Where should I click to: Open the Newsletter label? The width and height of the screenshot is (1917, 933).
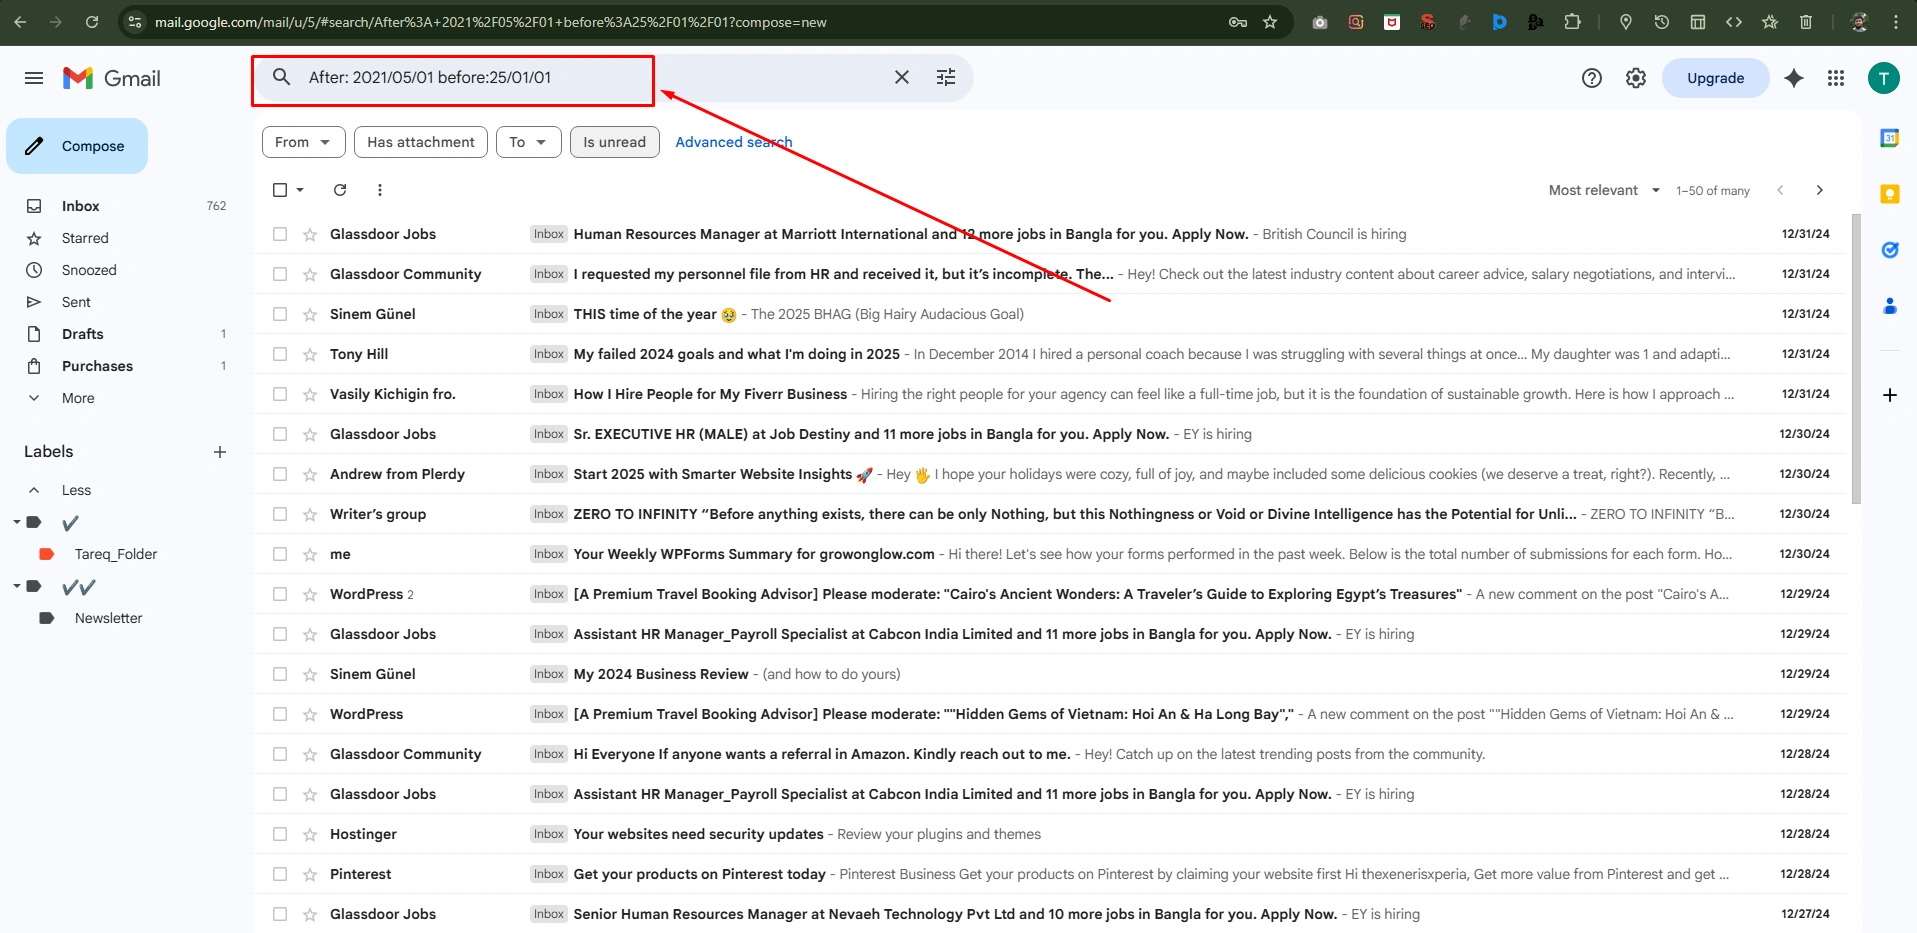[108, 618]
